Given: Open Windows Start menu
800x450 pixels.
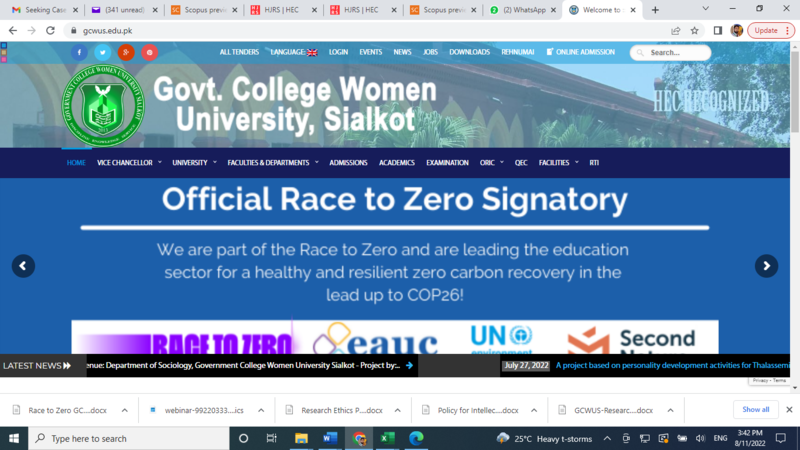Looking at the screenshot, I should (14, 438).
